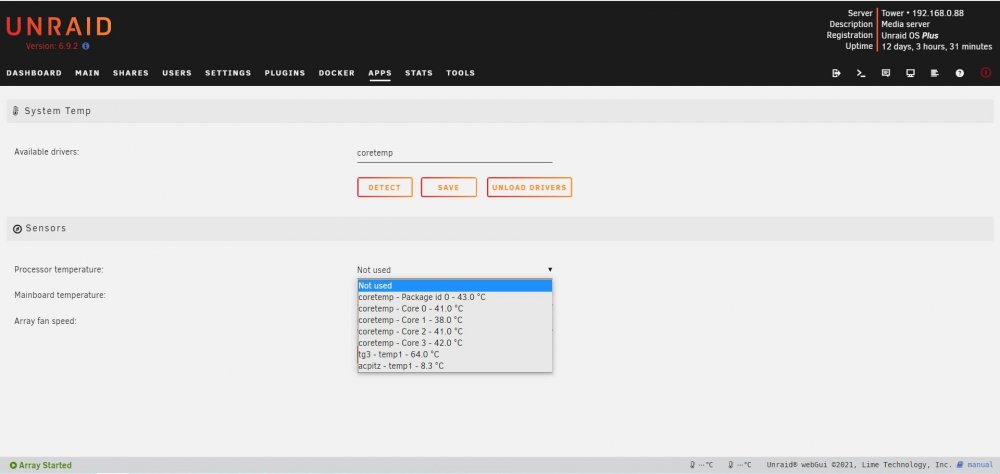Click the 'Available drivers:' label

(x=47, y=152)
